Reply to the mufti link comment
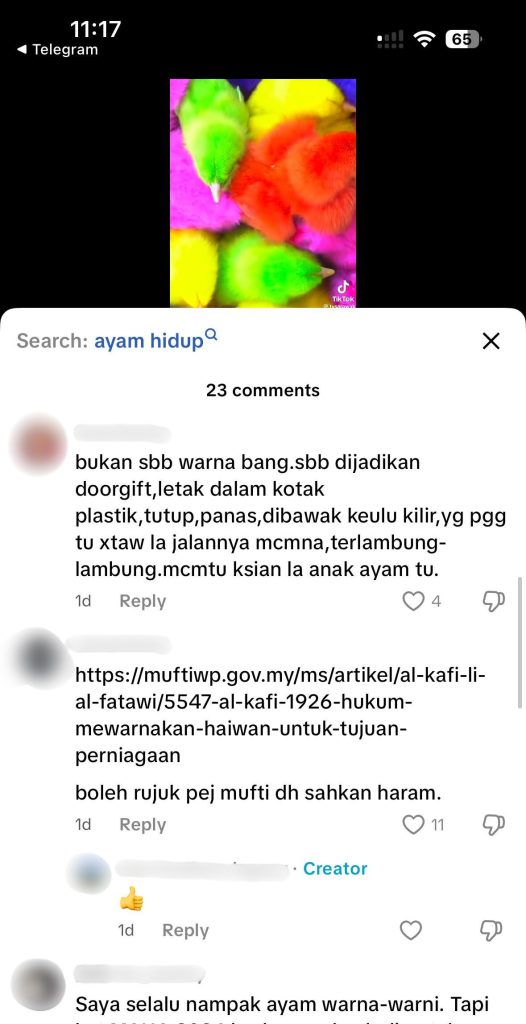526x1024 pixels. 142,825
